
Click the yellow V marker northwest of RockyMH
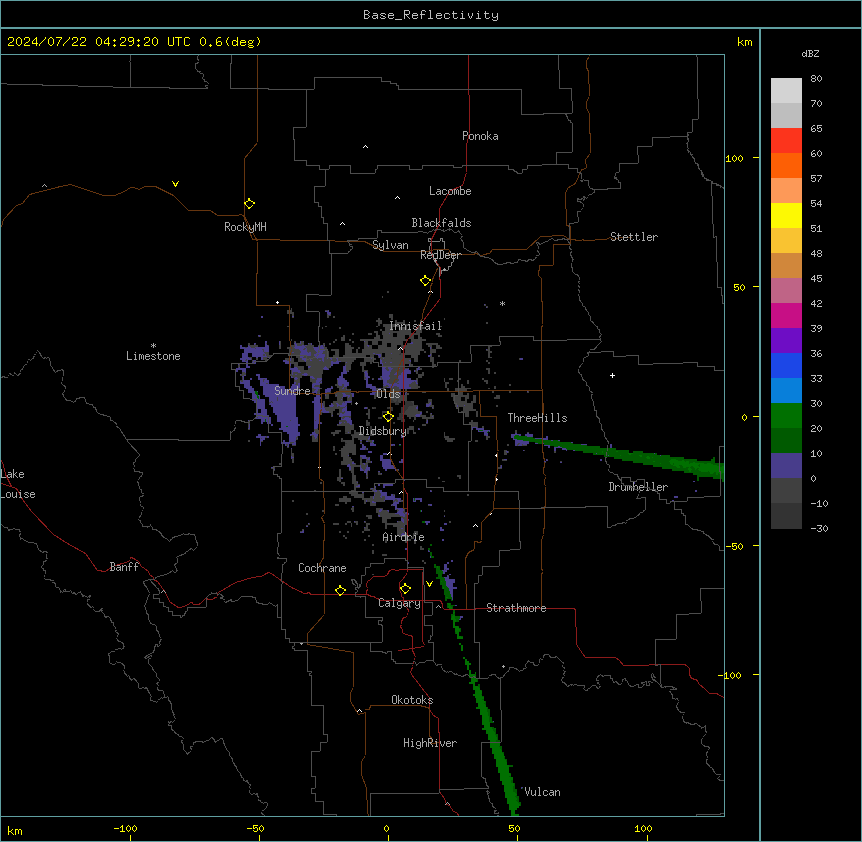tap(175, 184)
